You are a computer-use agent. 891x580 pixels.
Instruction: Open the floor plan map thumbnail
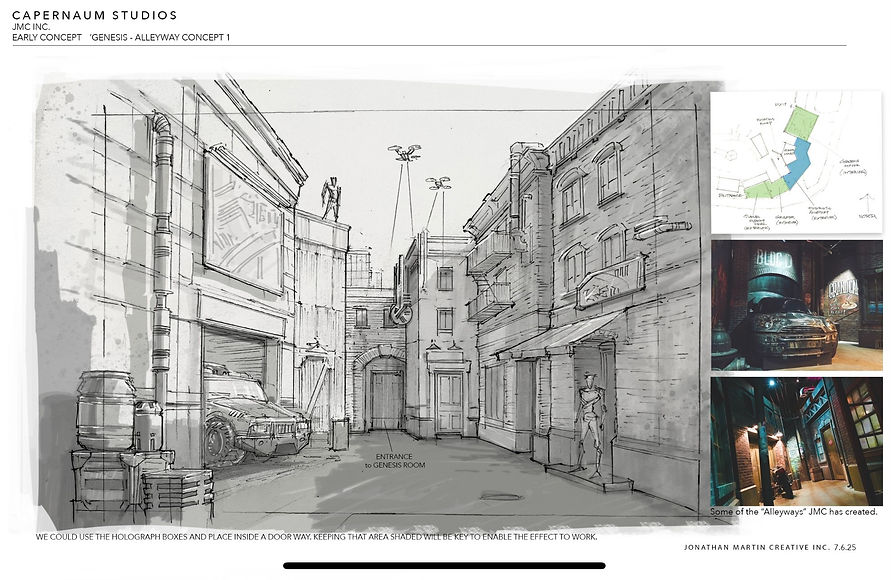pyautogui.click(x=796, y=161)
